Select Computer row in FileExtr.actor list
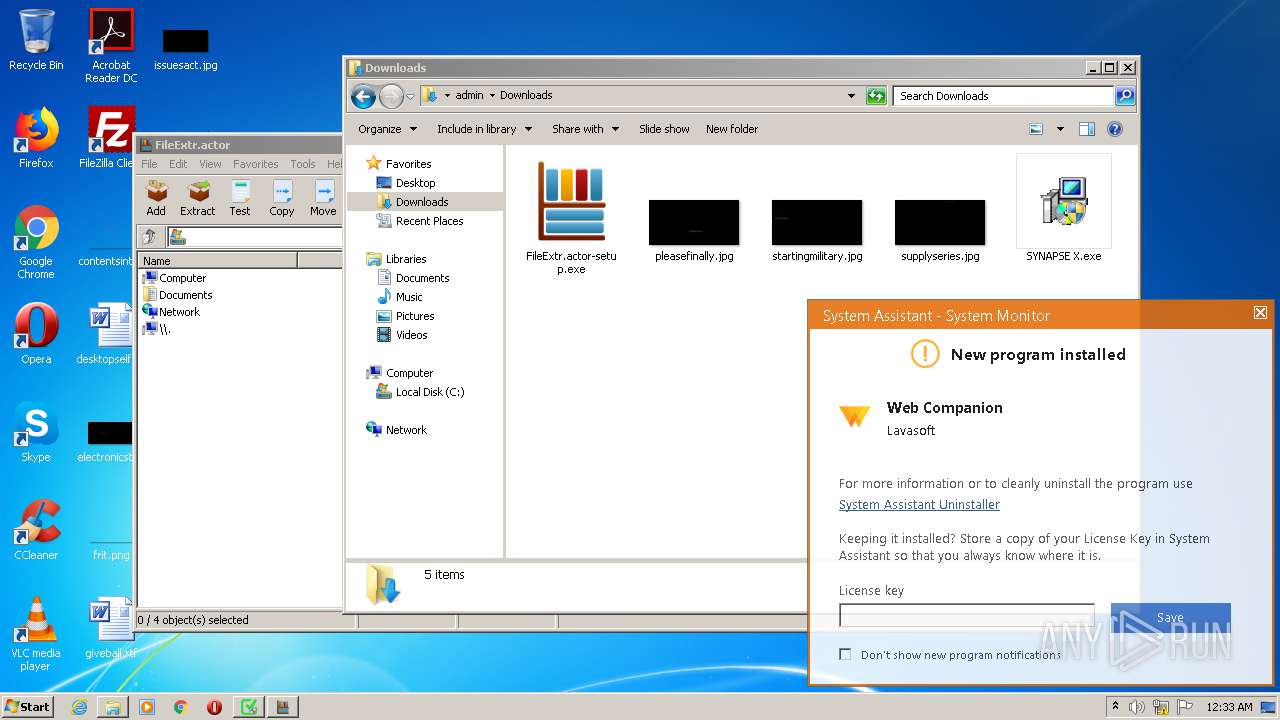 coord(183,278)
